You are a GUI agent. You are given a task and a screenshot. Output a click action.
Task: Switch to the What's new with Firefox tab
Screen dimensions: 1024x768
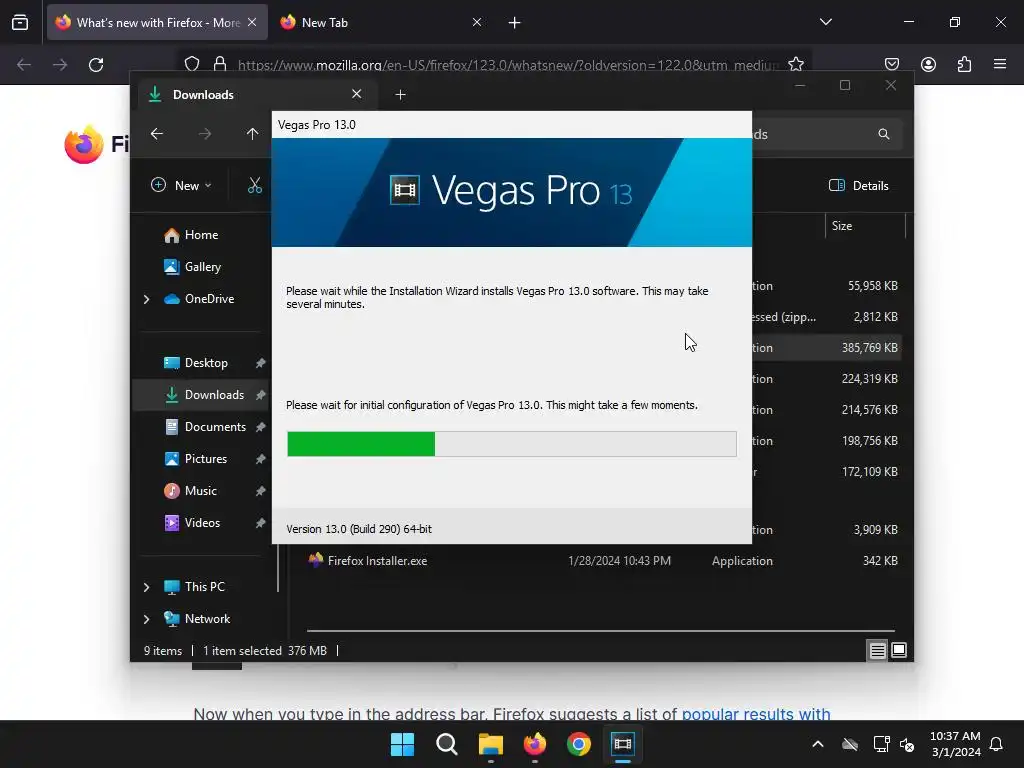tap(157, 22)
